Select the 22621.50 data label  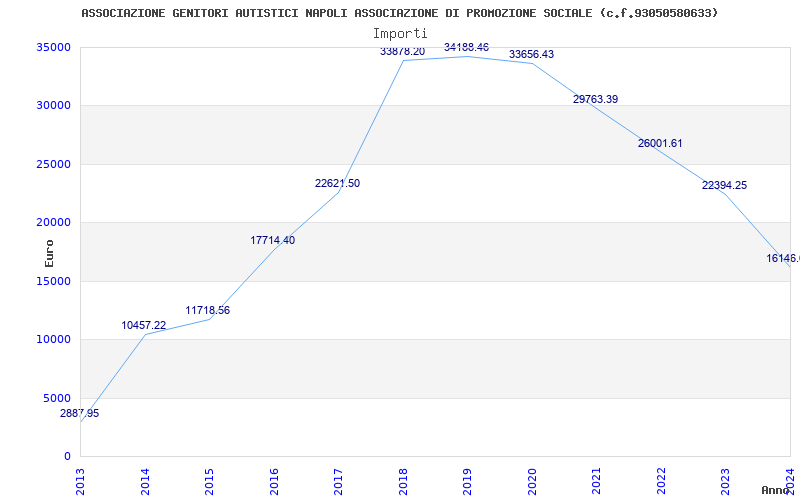point(337,184)
